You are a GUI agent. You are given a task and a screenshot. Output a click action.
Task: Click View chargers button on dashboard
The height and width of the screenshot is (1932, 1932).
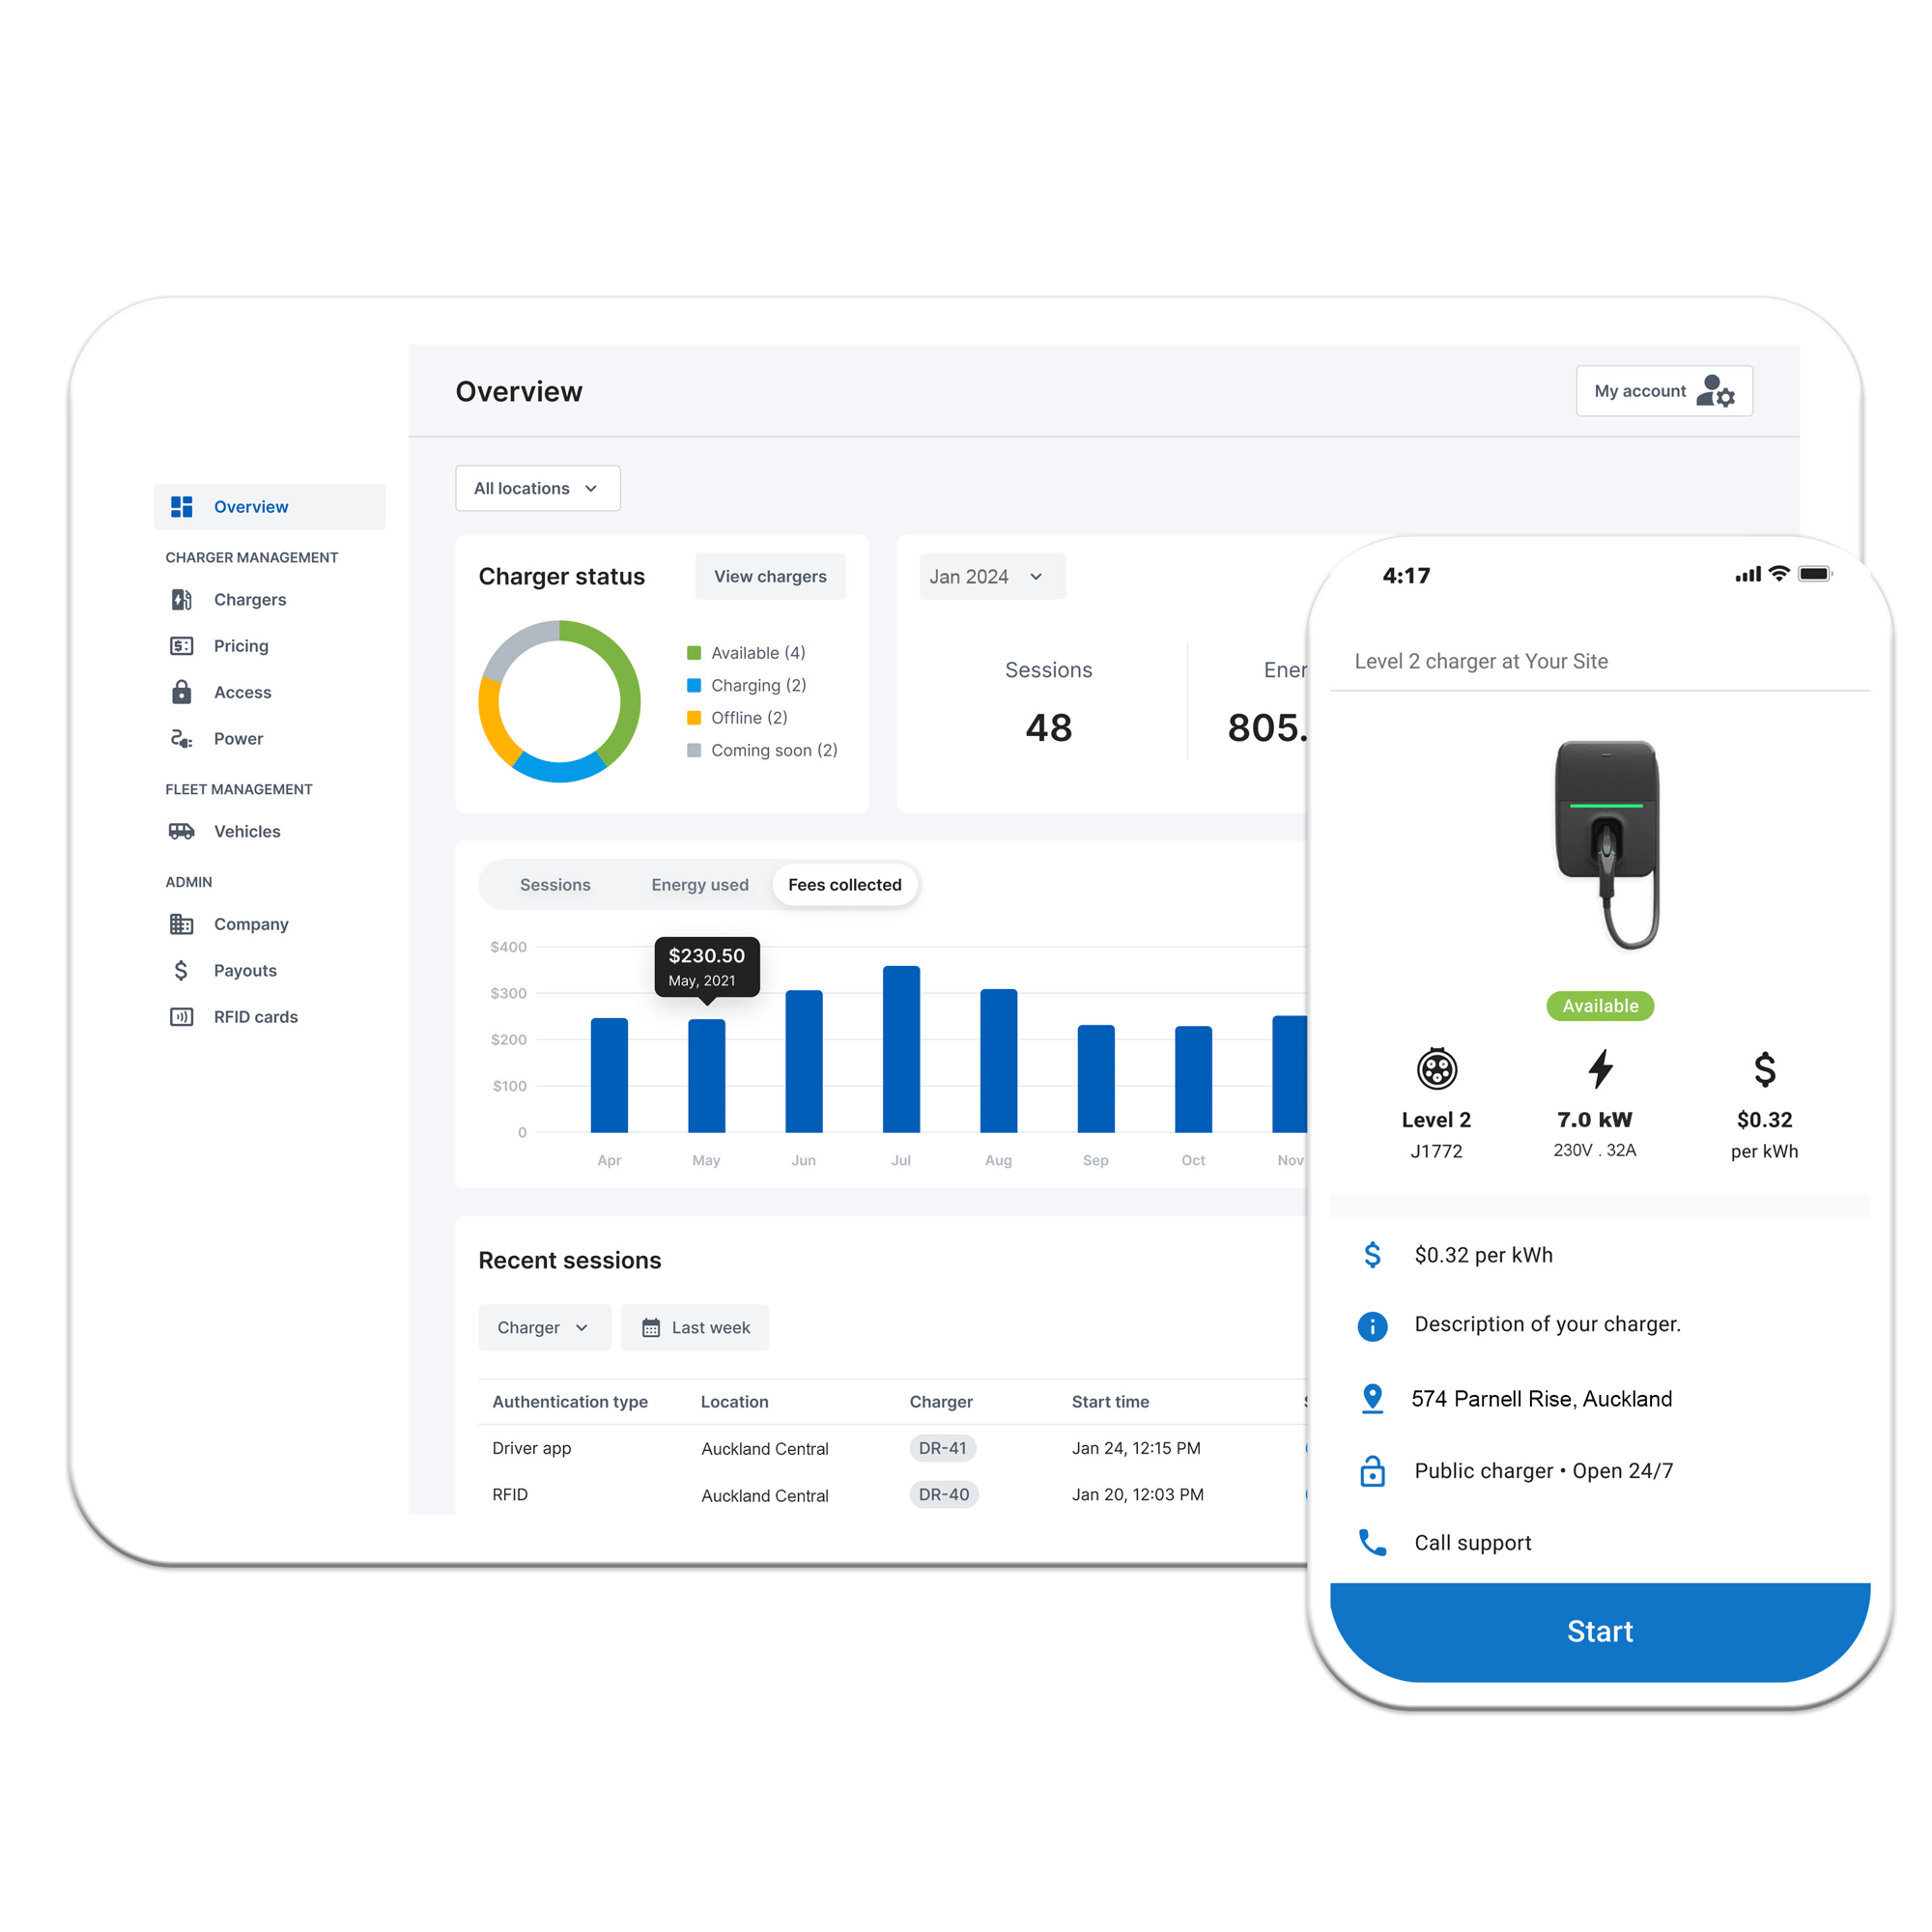coord(768,575)
